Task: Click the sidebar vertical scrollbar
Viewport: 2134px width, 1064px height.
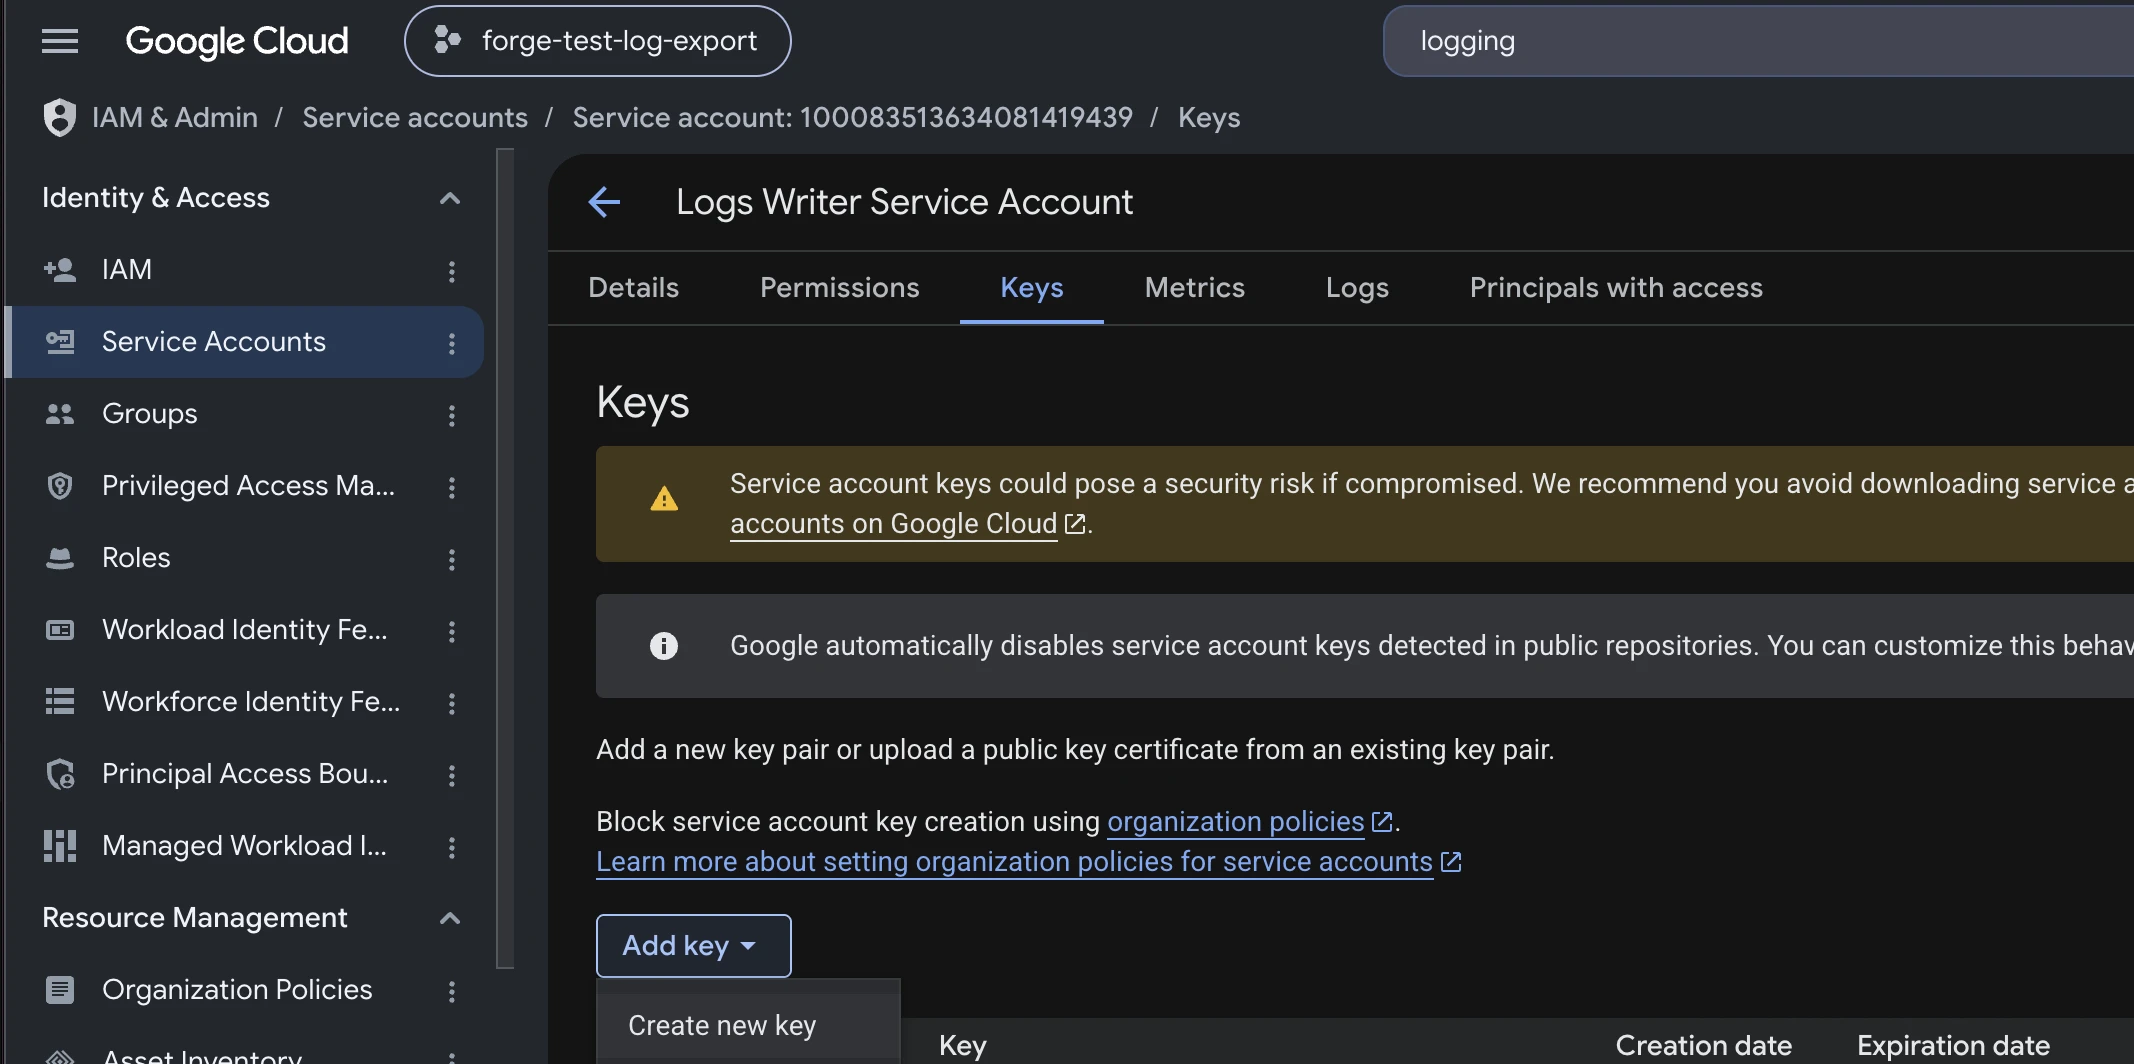Action: tap(505, 558)
